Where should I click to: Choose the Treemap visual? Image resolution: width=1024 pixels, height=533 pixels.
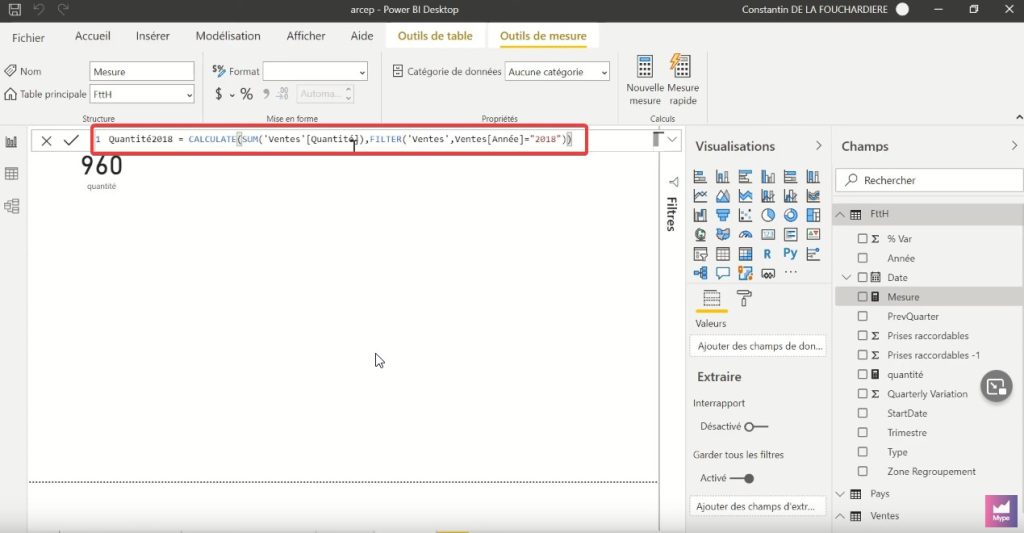pyautogui.click(x=813, y=215)
